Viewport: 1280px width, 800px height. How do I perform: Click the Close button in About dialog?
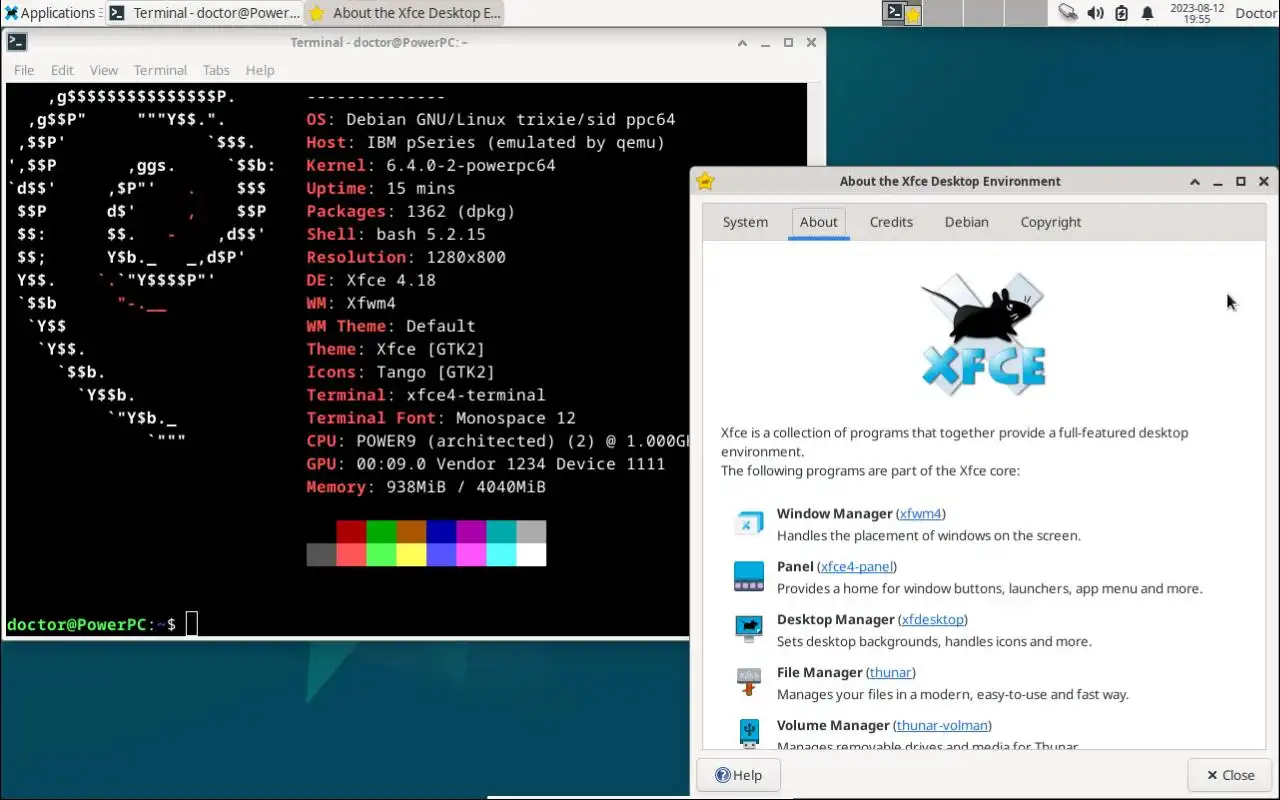pyautogui.click(x=1230, y=775)
